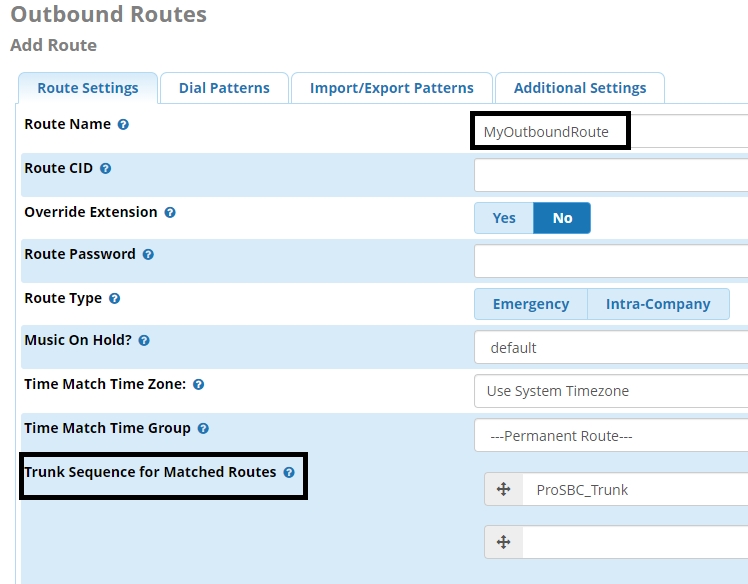The height and width of the screenshot is (584, 748).
Task: Set Override Extension to Yes
Action: pos(504,218)
